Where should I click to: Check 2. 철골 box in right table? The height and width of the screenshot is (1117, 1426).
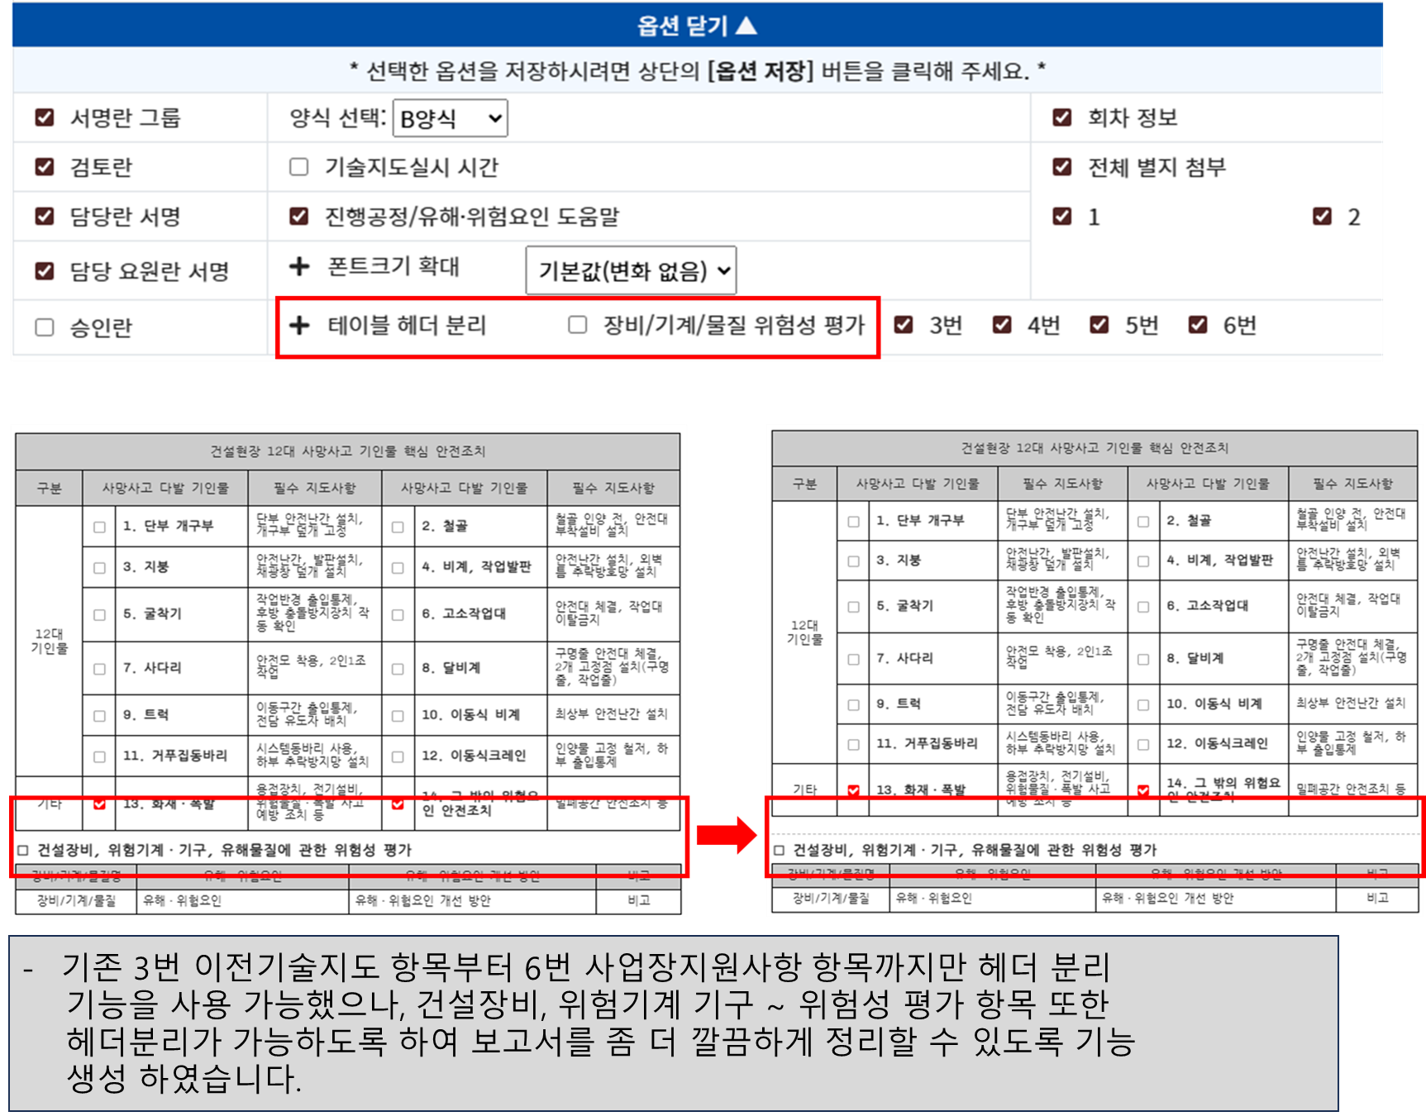click(x=1143, y=521)
